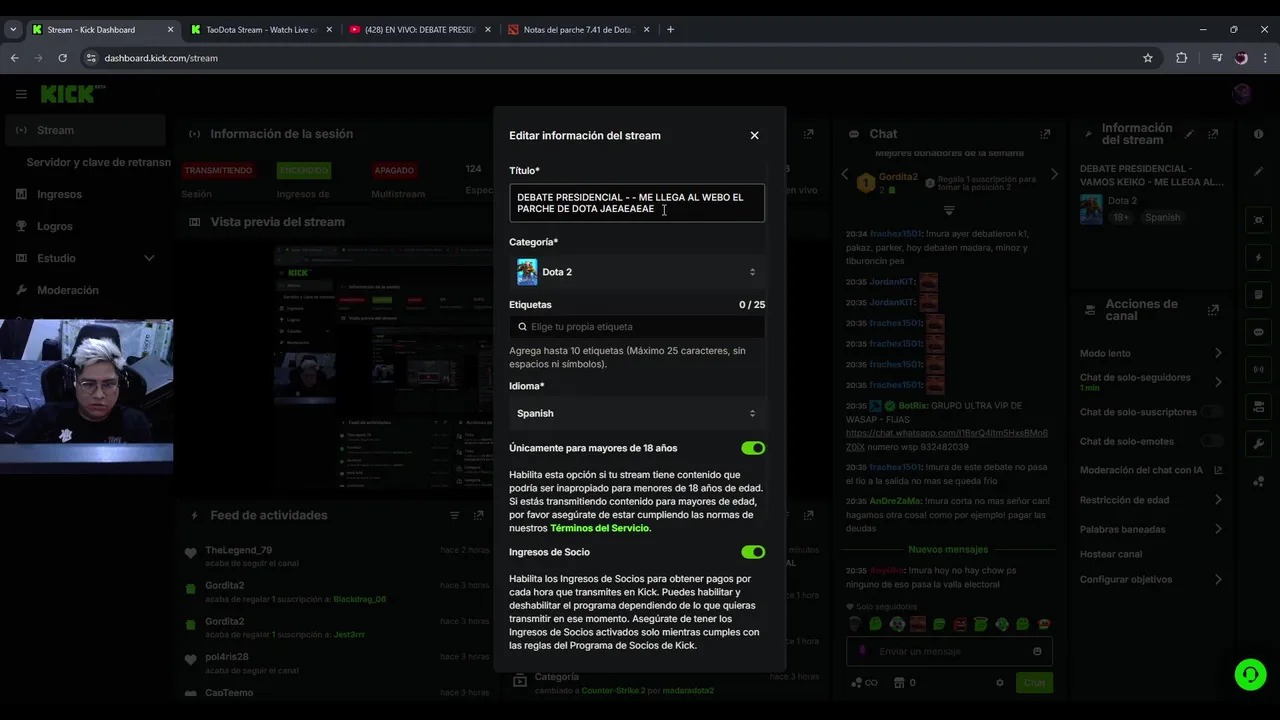
Task: Reload the dashboard page
Action: pyautogui.click(x=62, y=58)
